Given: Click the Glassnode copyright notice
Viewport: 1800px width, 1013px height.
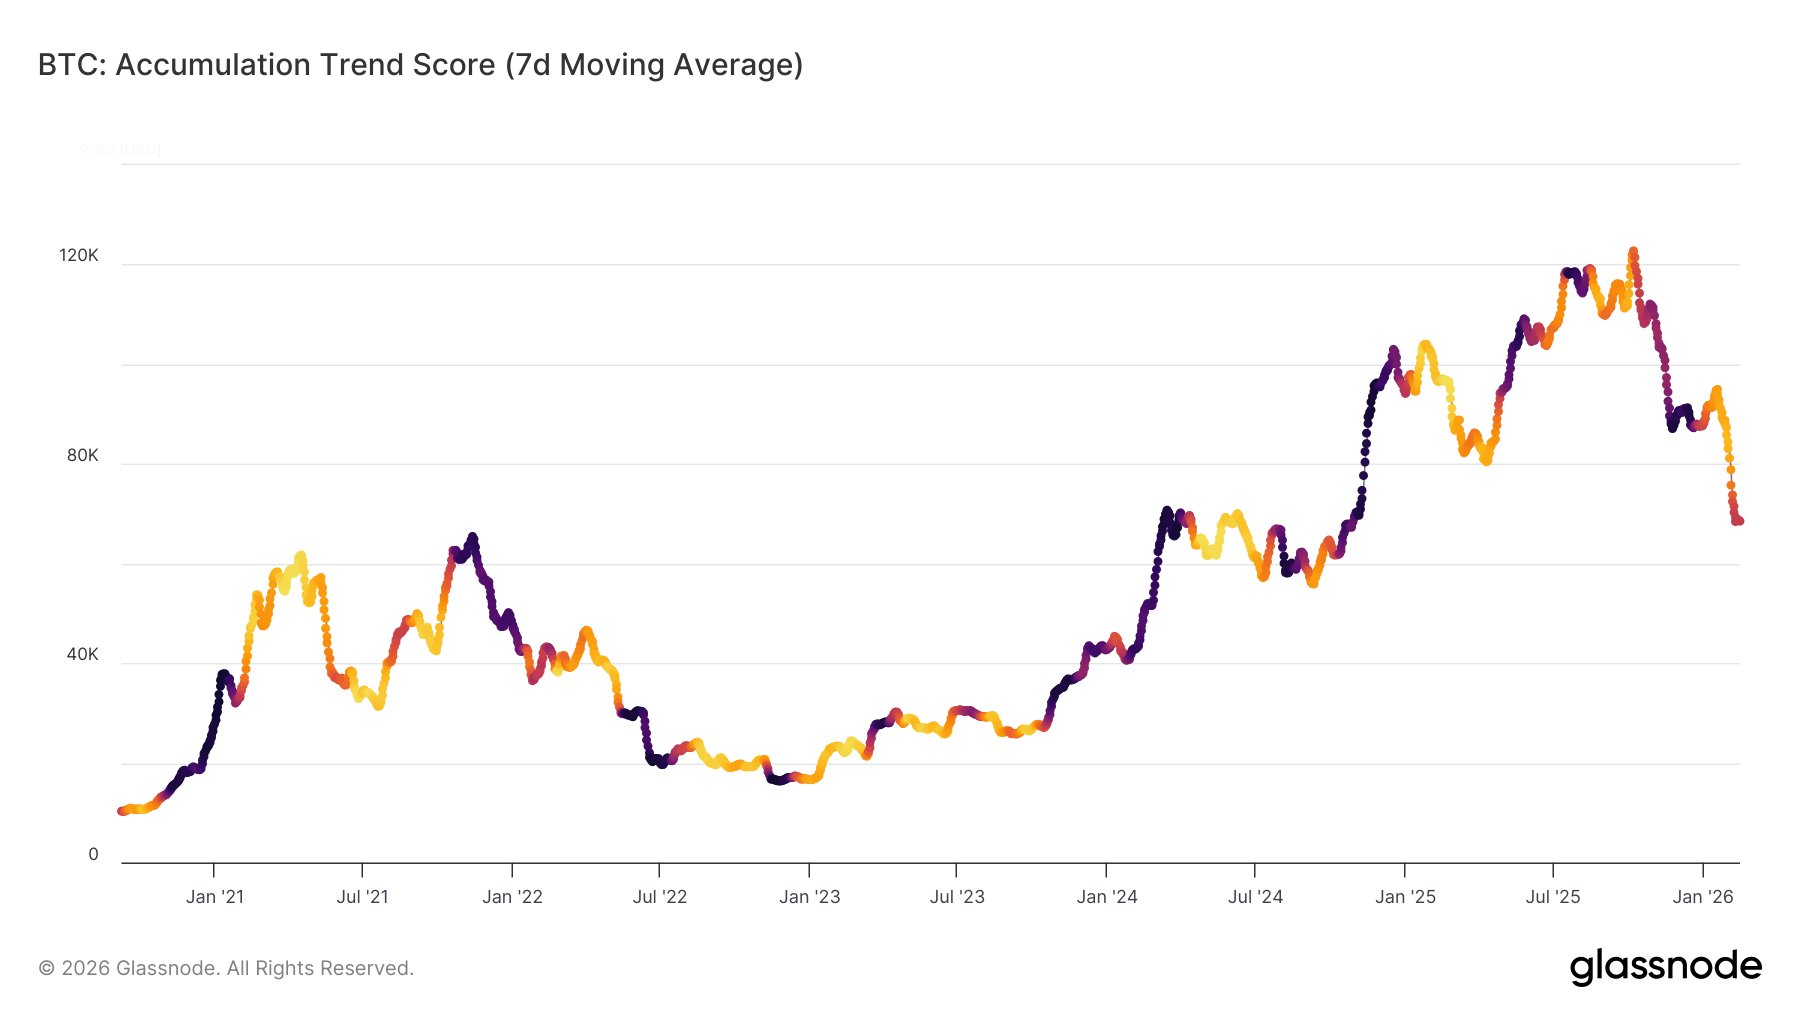Looking at the screenshot, I should pyautogui.click(x=226, y=968).
